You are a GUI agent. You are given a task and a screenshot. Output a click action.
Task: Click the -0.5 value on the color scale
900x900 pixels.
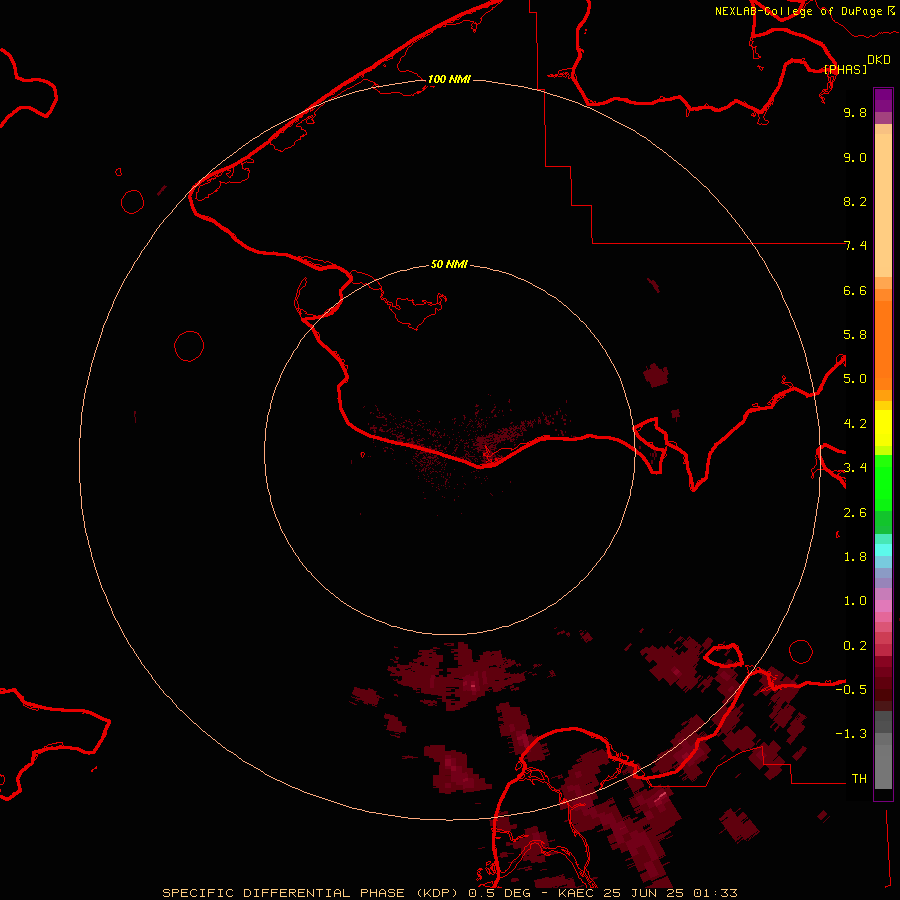tap(851, 690)
